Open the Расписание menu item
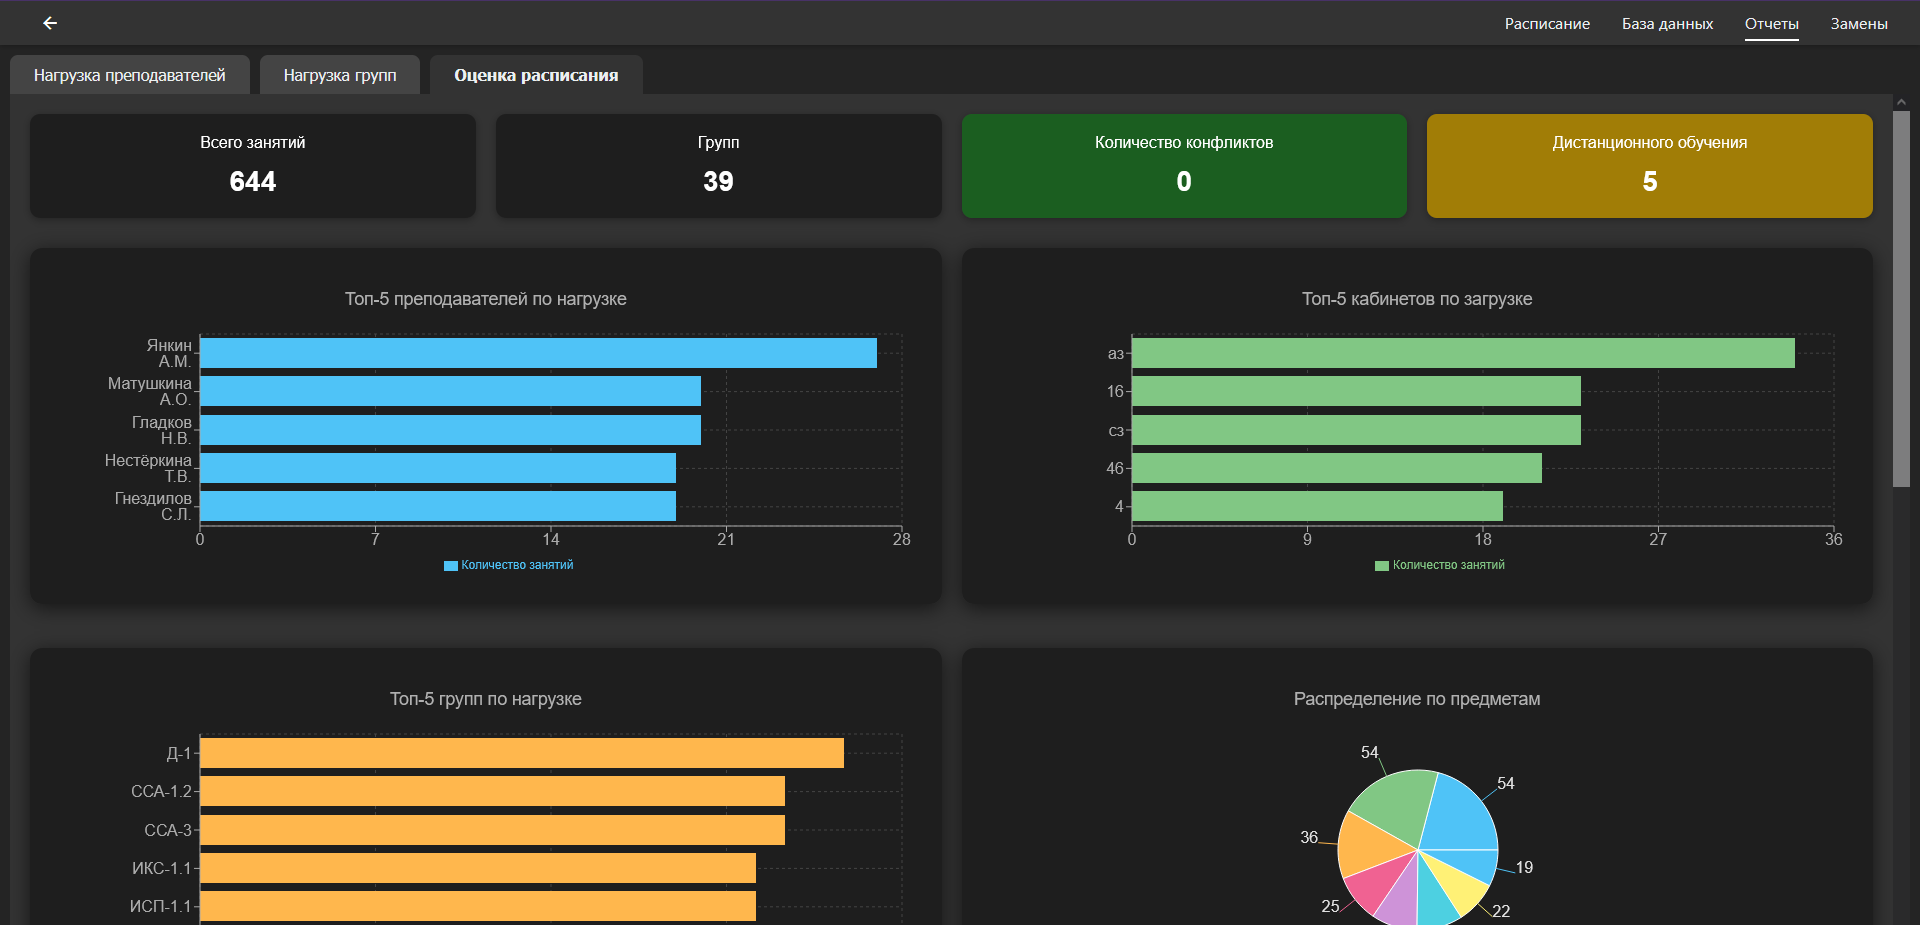 coord(1547,24)
